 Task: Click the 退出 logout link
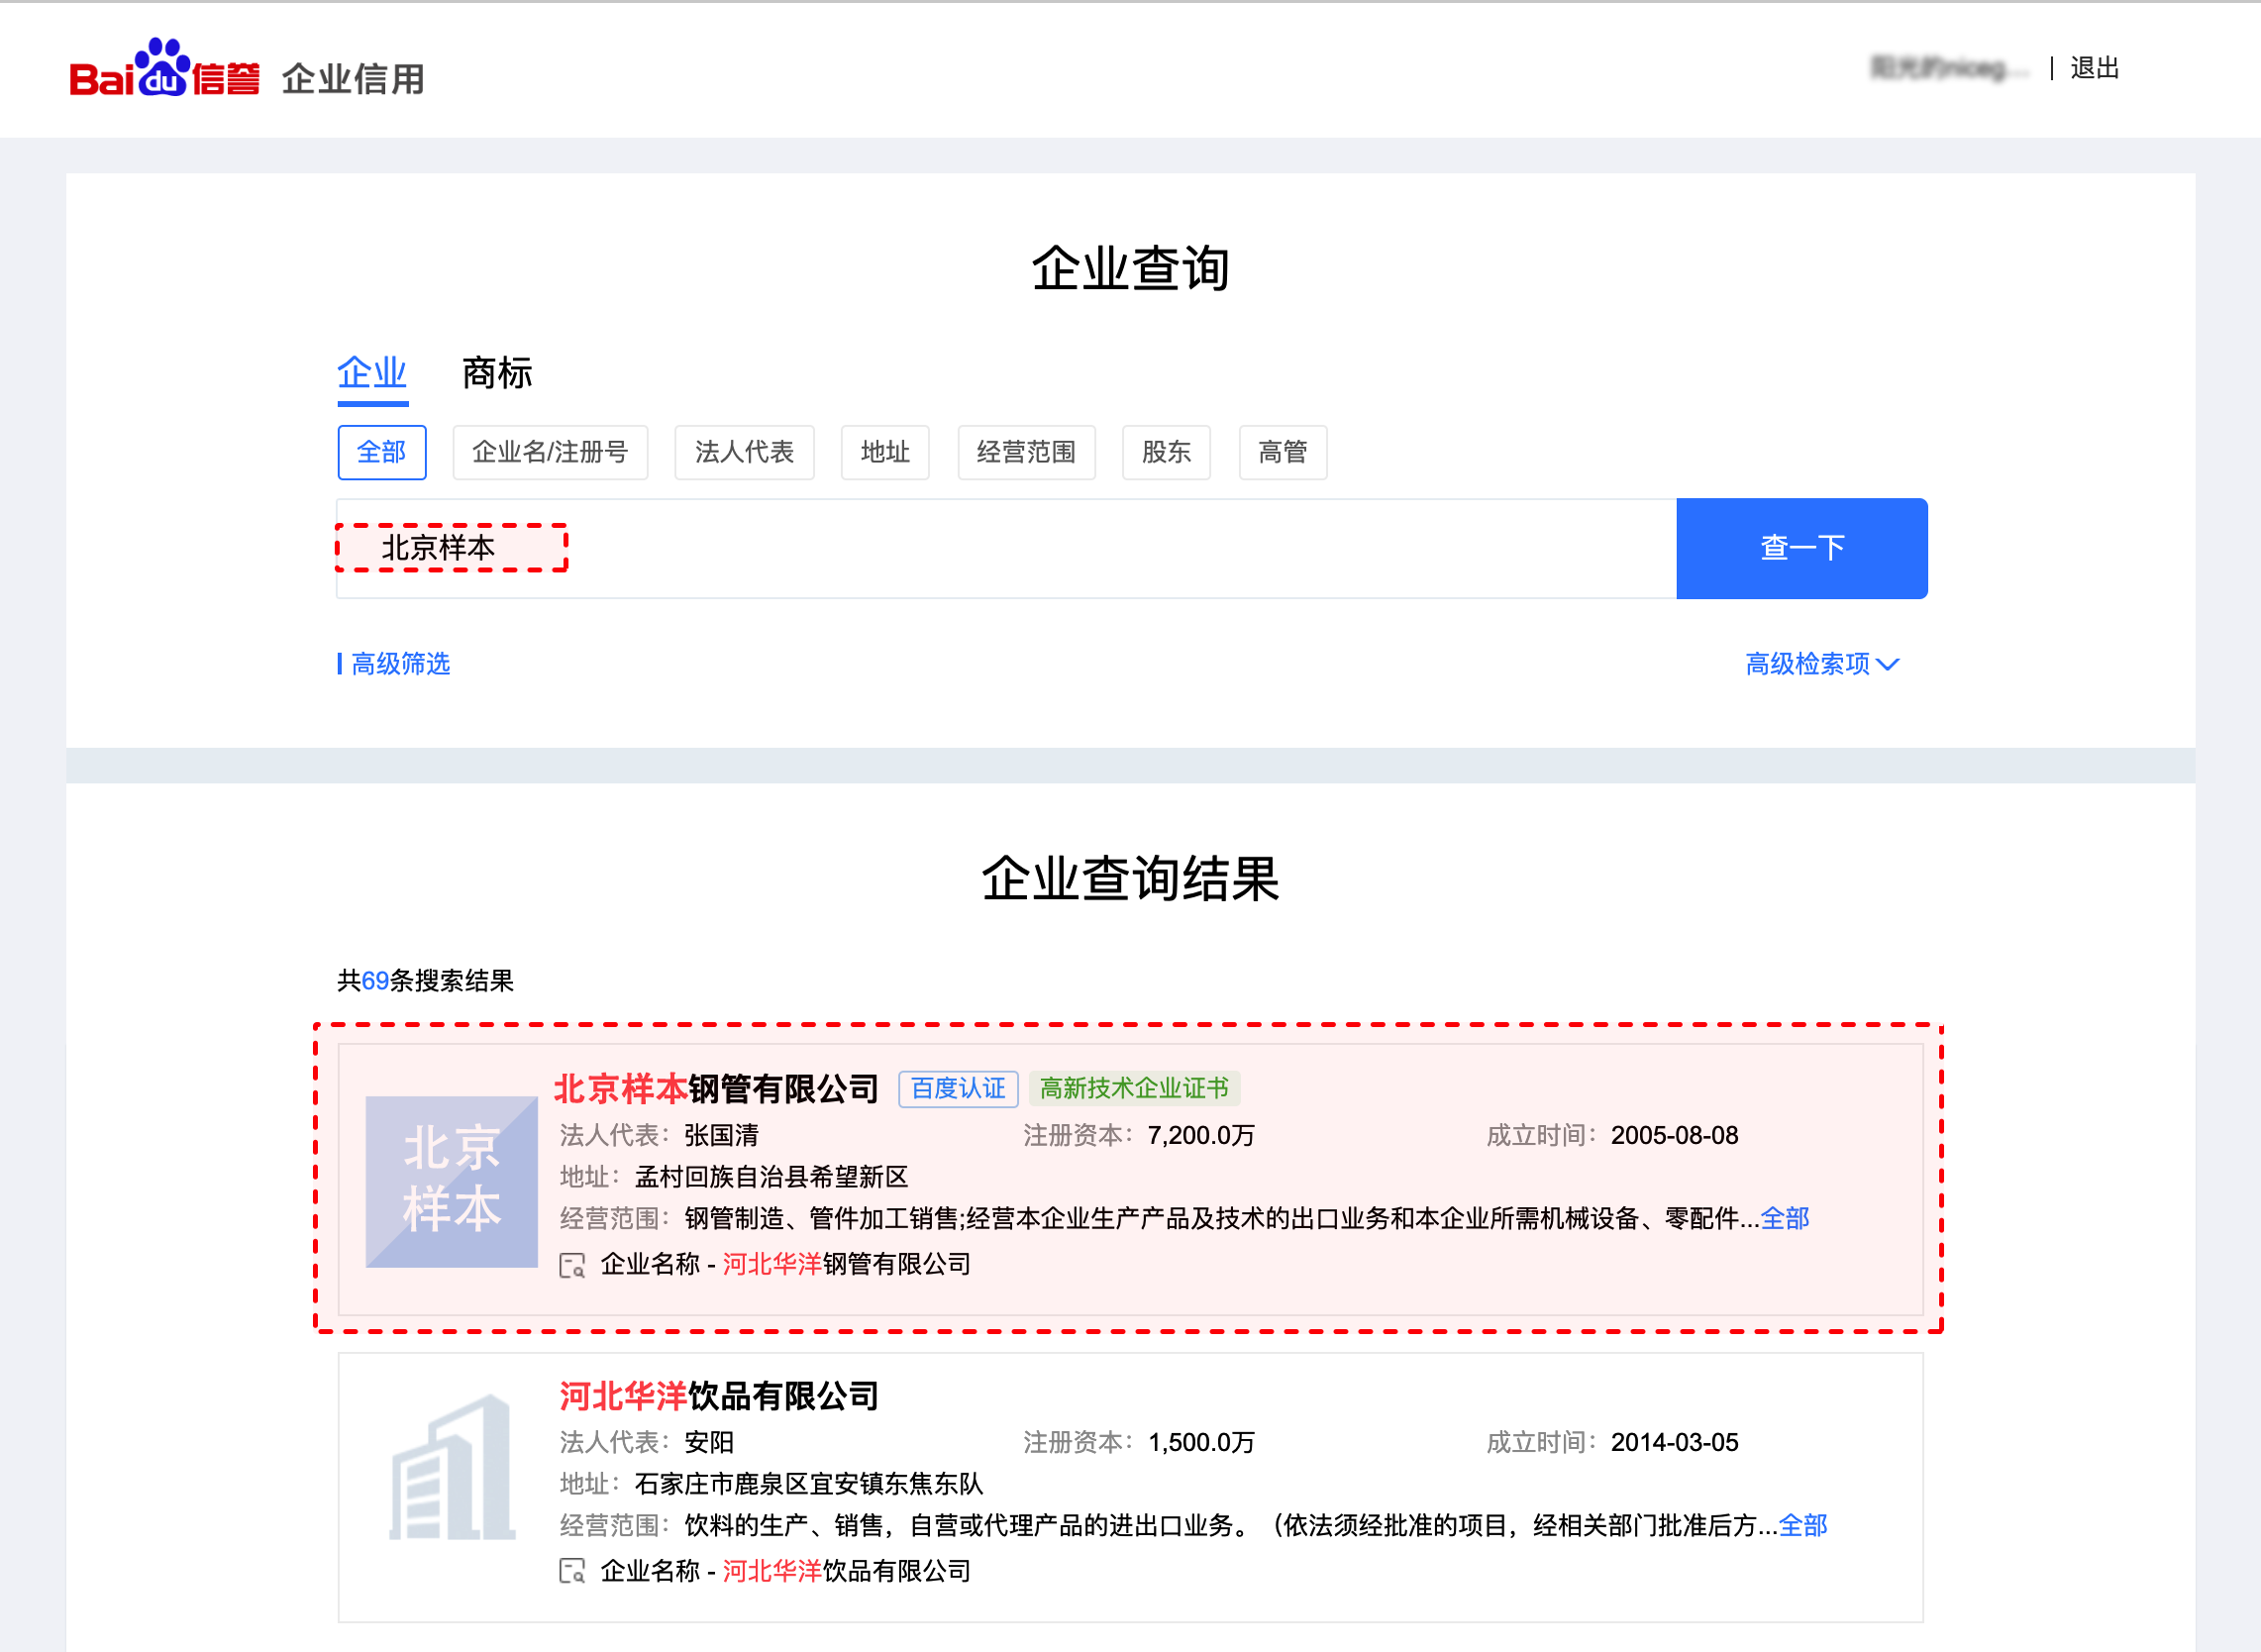click(x=2094, y=68)
